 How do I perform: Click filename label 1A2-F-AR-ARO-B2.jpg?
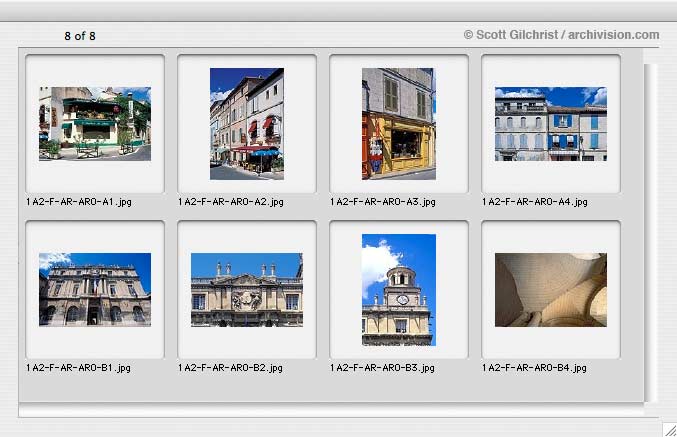pos(231,368)
